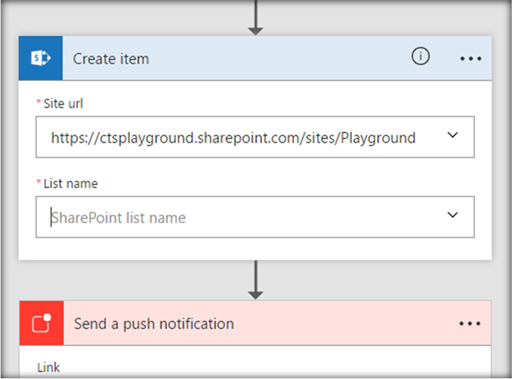This screenshot has width=512, height=379.
Task: Open the Create item info icon
Action: click(x=420, y=56)
